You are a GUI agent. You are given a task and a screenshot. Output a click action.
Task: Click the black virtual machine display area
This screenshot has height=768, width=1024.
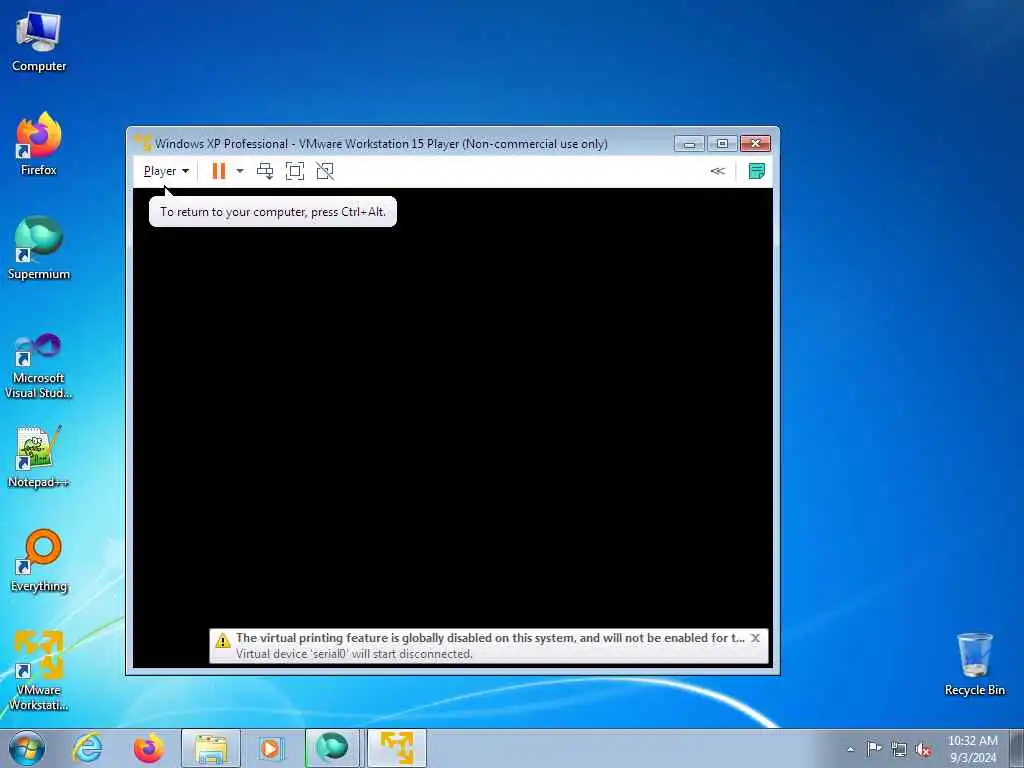coord(453,428)
